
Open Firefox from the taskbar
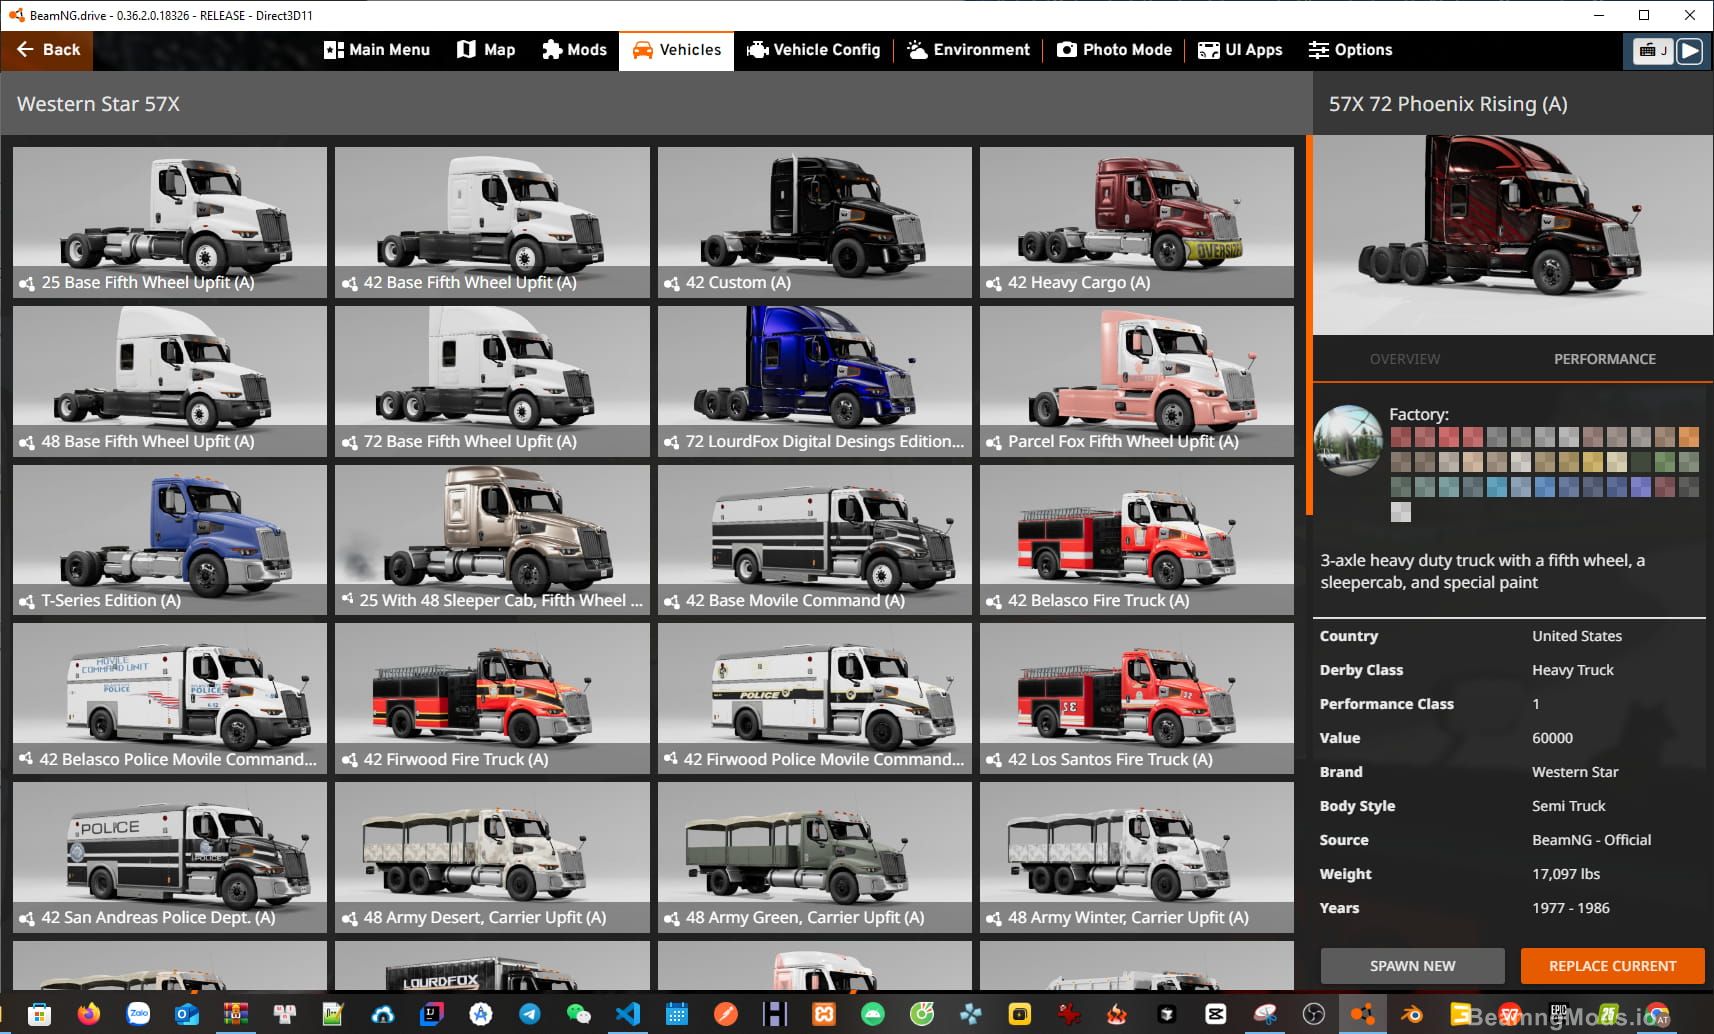tap(89, 1014)
